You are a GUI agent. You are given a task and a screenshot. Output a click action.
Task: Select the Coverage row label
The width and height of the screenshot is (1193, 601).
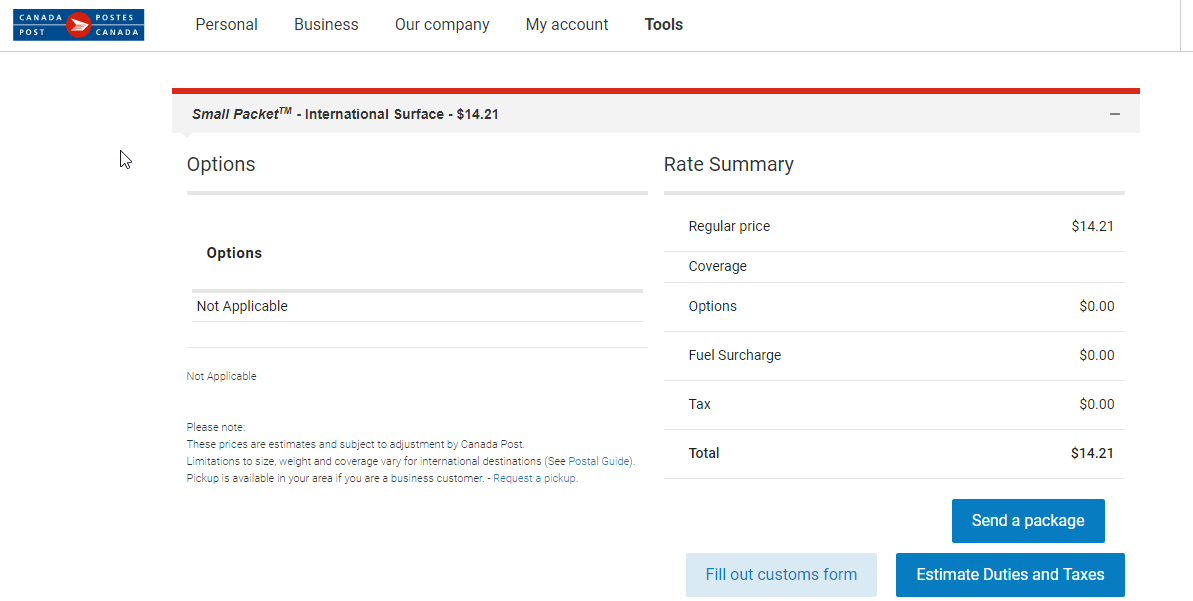click(x=717, y=266)
